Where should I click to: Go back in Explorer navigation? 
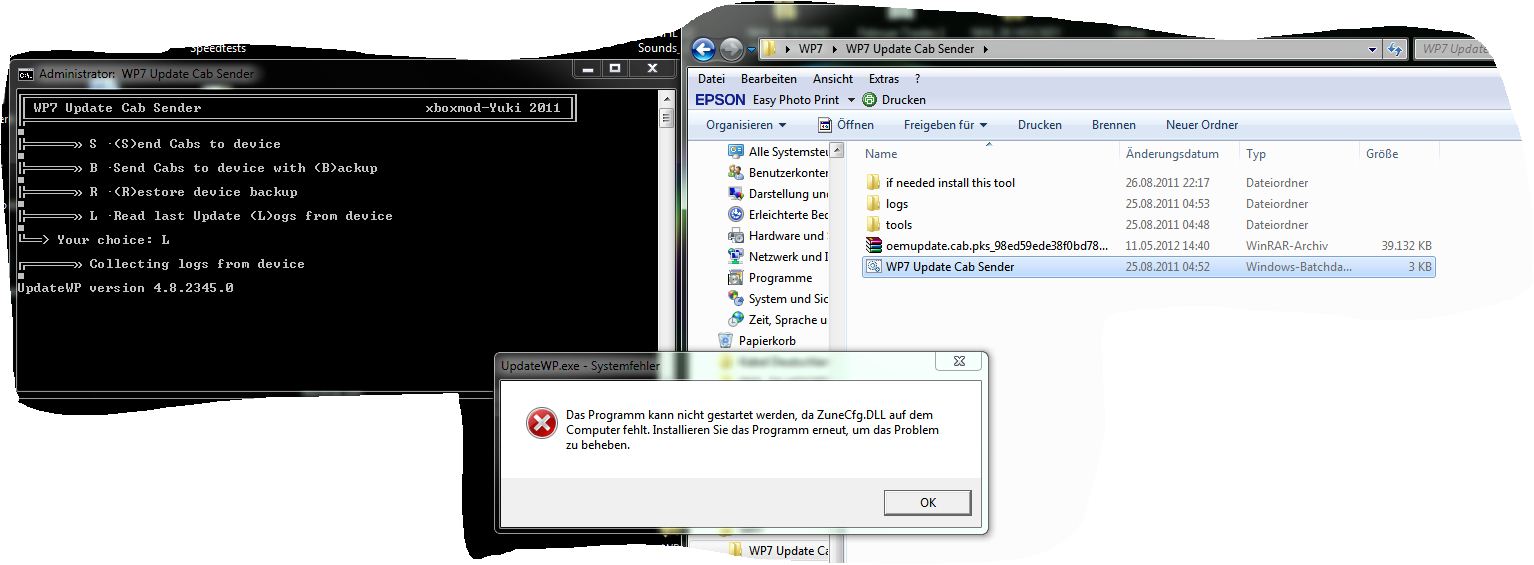(703, 48)
